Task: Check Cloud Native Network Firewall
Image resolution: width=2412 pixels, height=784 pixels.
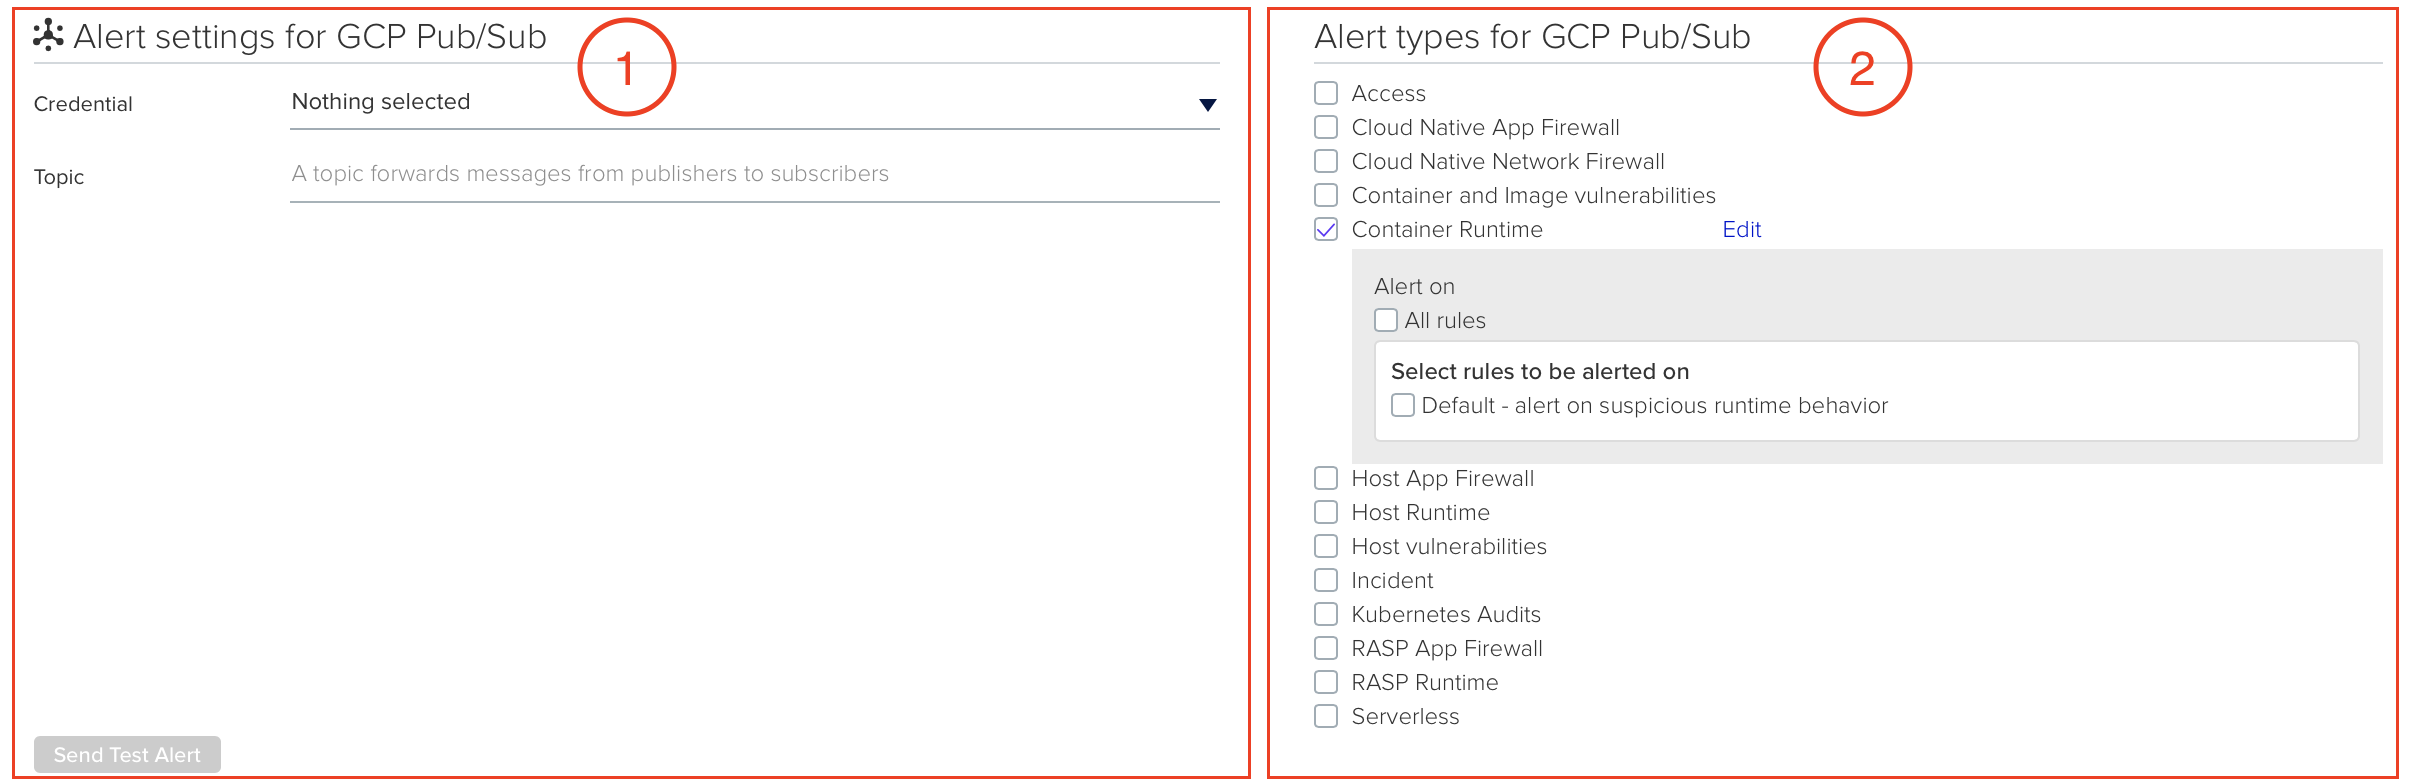Action: click(1326, 161)
